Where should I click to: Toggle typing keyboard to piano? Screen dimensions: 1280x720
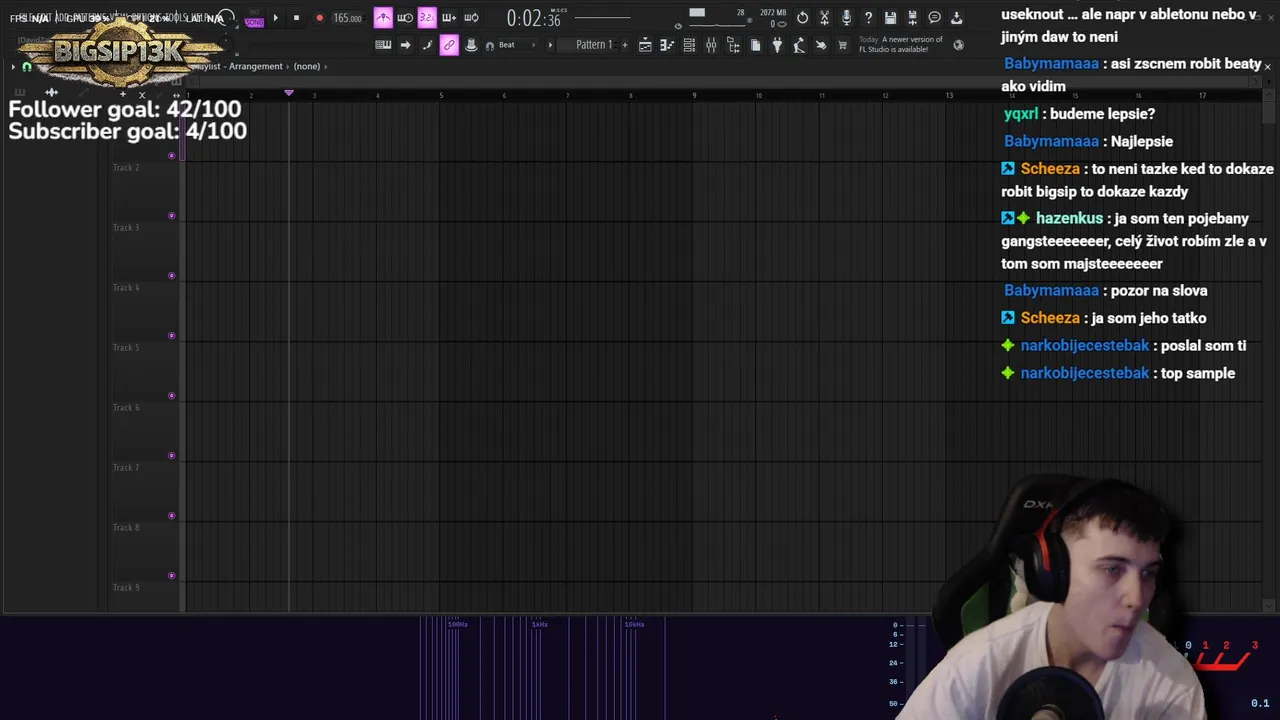(x=383, y=45)
